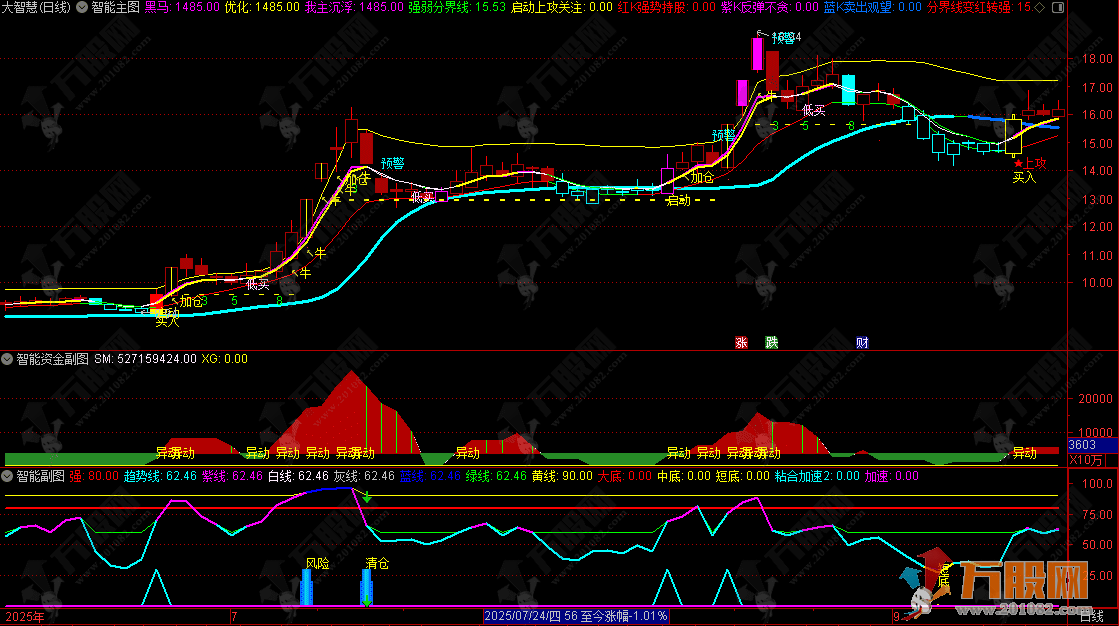The width and height of the screenshot is (1119, 626).
Task: Click the blue 清仓 signal bar
Action: pos(367,586)
